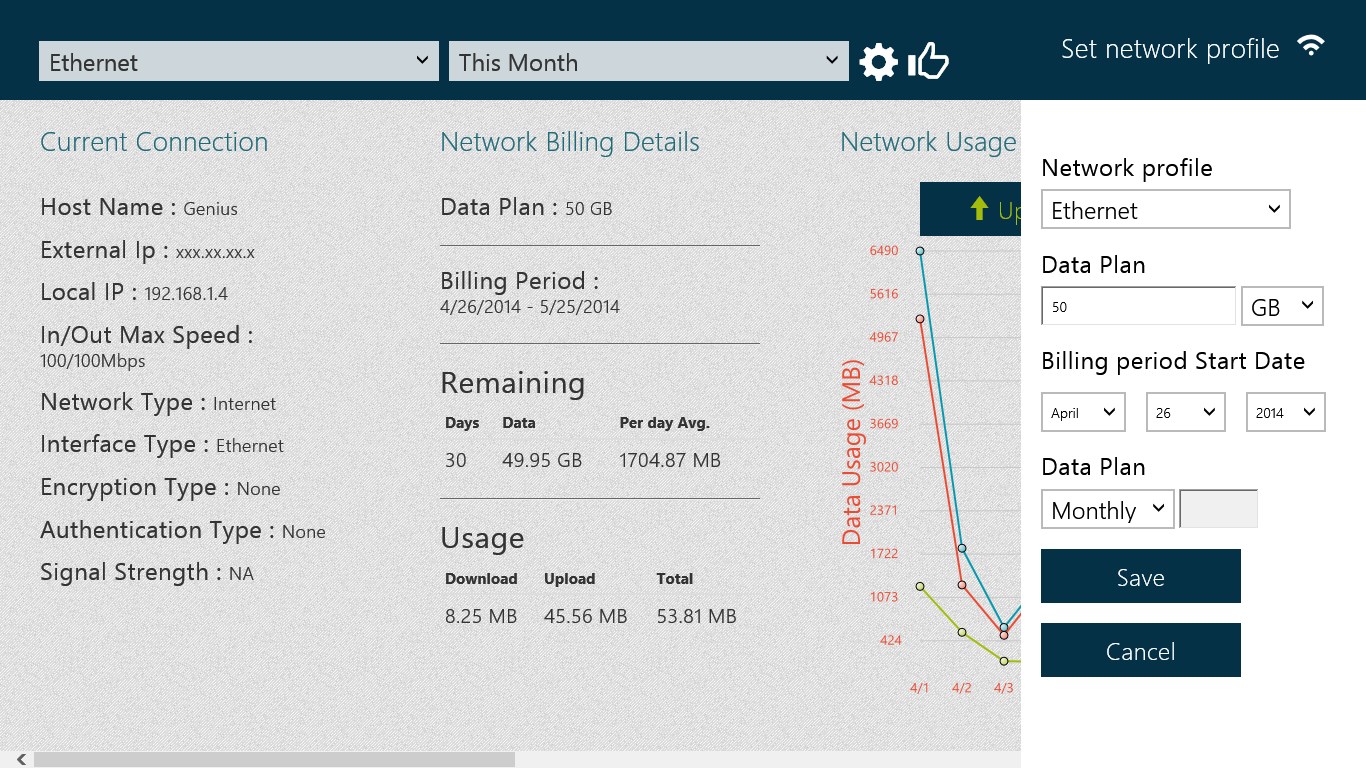Image resolution: width=1366 pixels, height=768 pixels.
Task: Open the billing start year 2014 dropdown
Action: point(1285,412)
